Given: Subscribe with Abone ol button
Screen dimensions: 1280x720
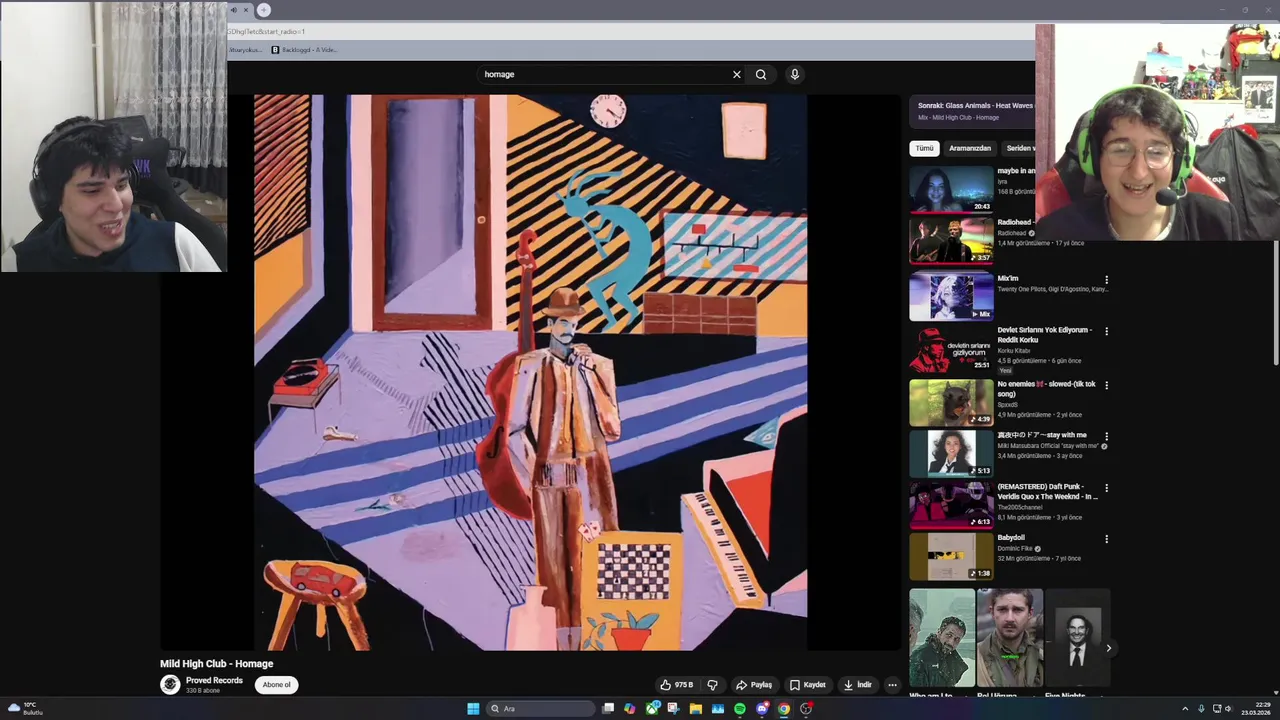Looking at the screenshot, I should [x=276, y=685].
